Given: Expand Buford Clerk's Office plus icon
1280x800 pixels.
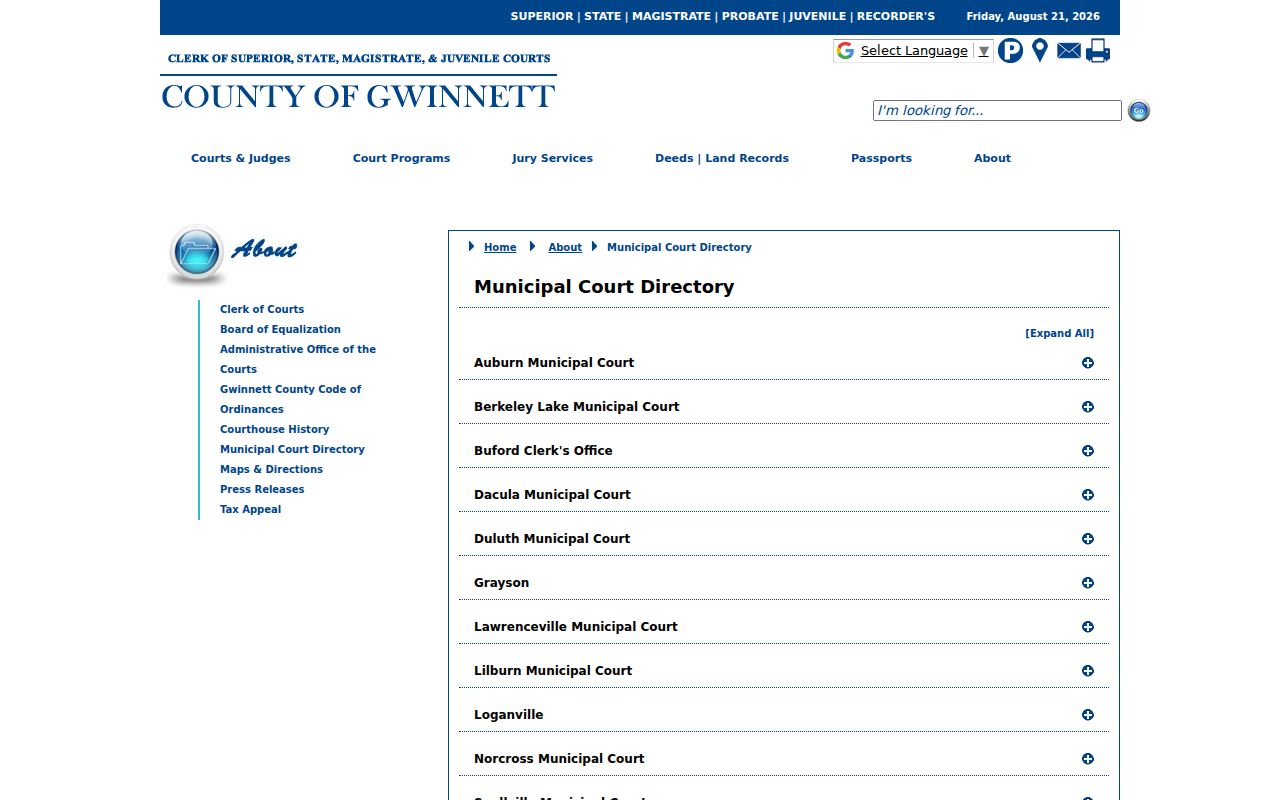Looking at the screenshot, I should 1088,451.
